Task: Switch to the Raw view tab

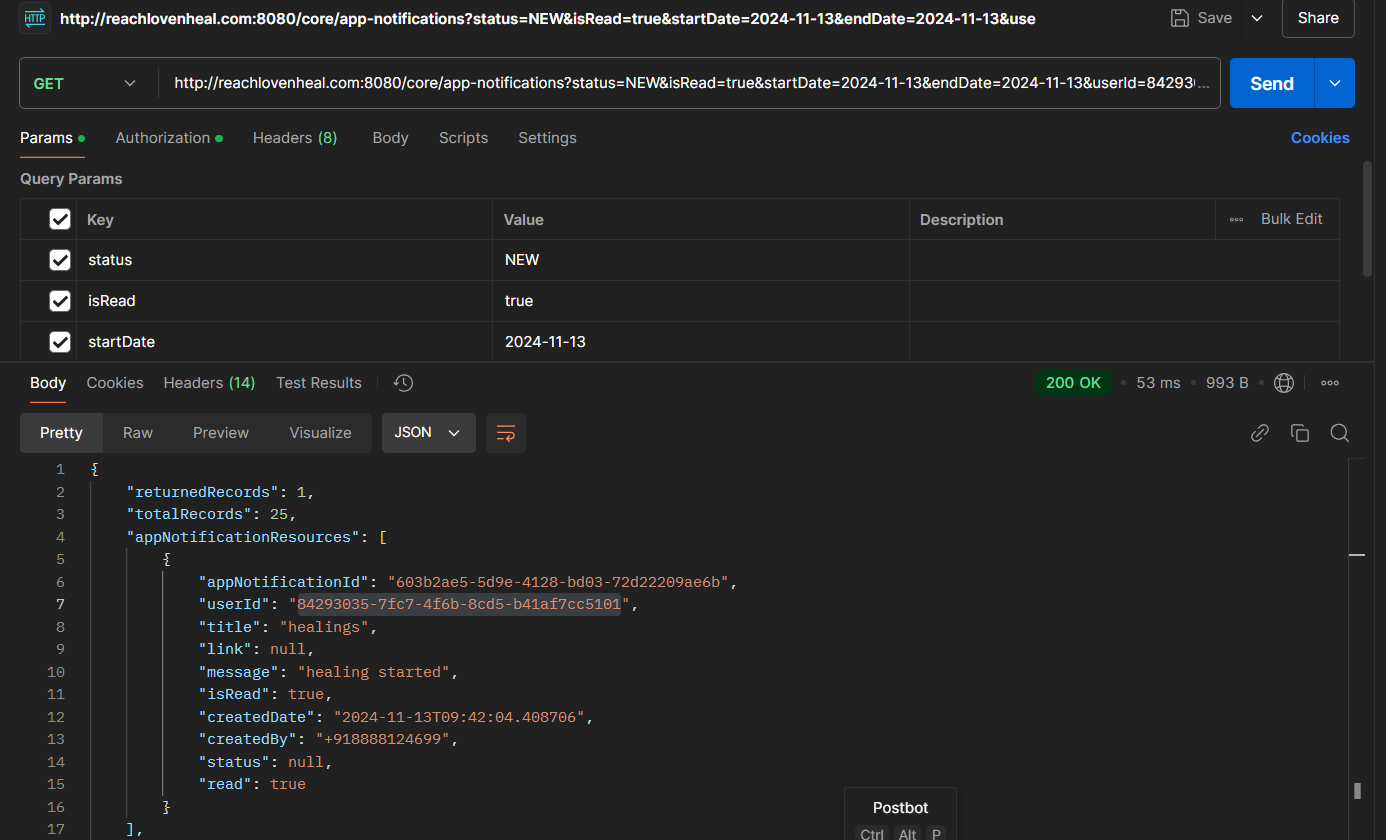Action: click(138, 433)
